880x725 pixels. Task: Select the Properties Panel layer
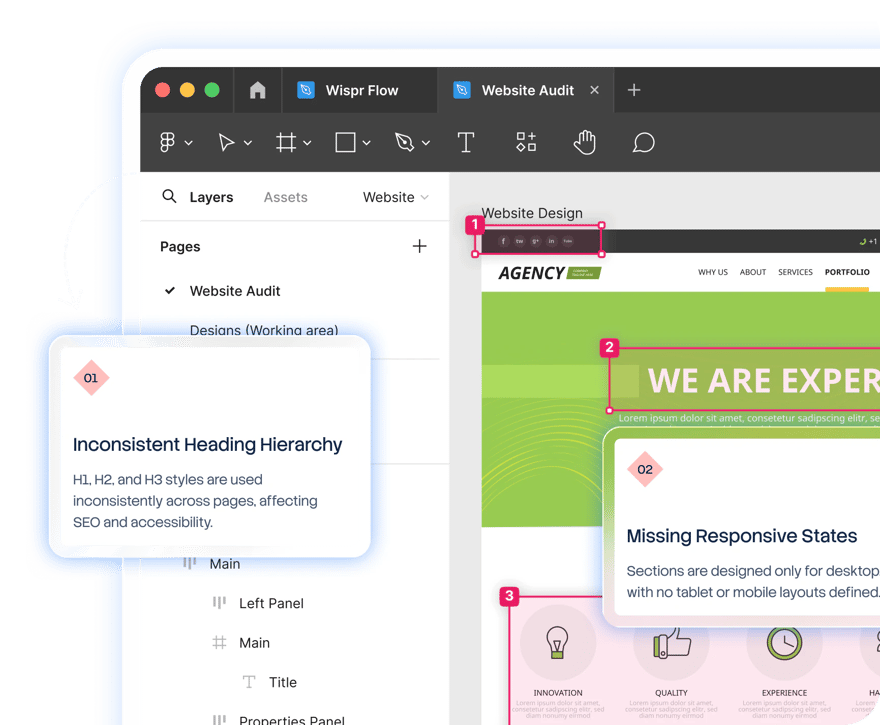pyautogui.click(x=292, y=719)
